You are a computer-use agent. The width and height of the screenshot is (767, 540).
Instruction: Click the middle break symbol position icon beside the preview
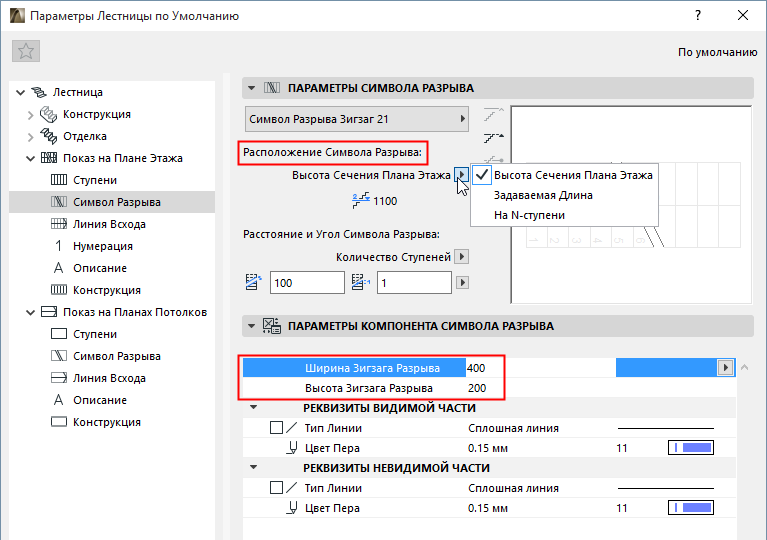pyautogui.click(x=493, y=135)
